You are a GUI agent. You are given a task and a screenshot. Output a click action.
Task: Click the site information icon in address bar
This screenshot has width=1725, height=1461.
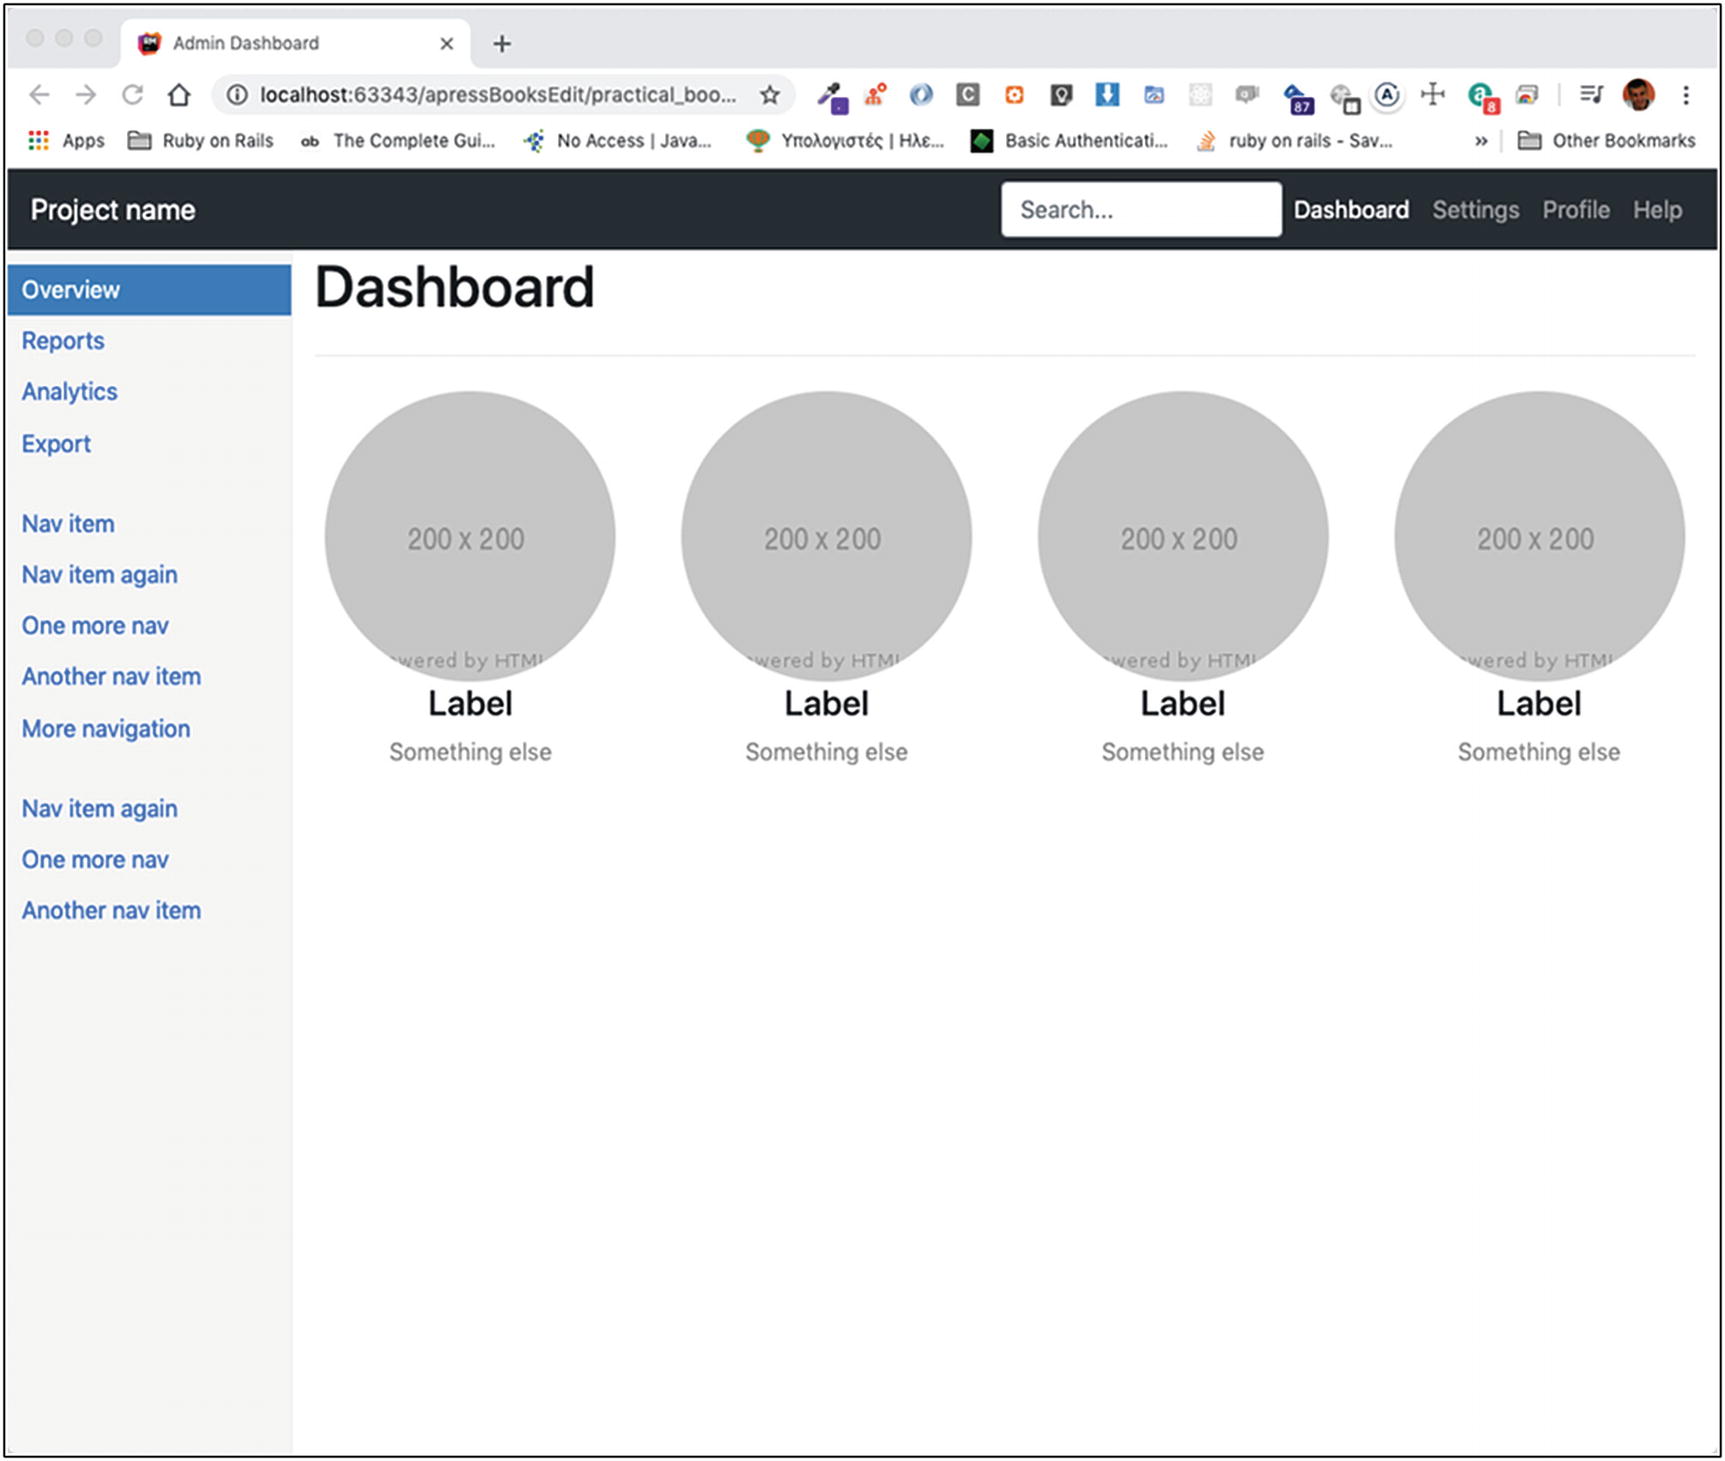click(x=237, y=95)
